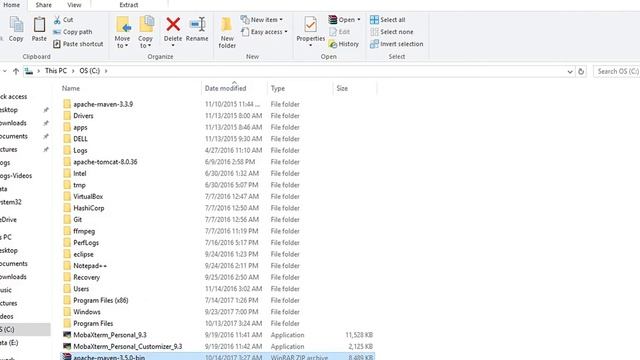Open the Easy access dropdown
This screenshot has height=360, width=640.
click(x=264, y=32)
